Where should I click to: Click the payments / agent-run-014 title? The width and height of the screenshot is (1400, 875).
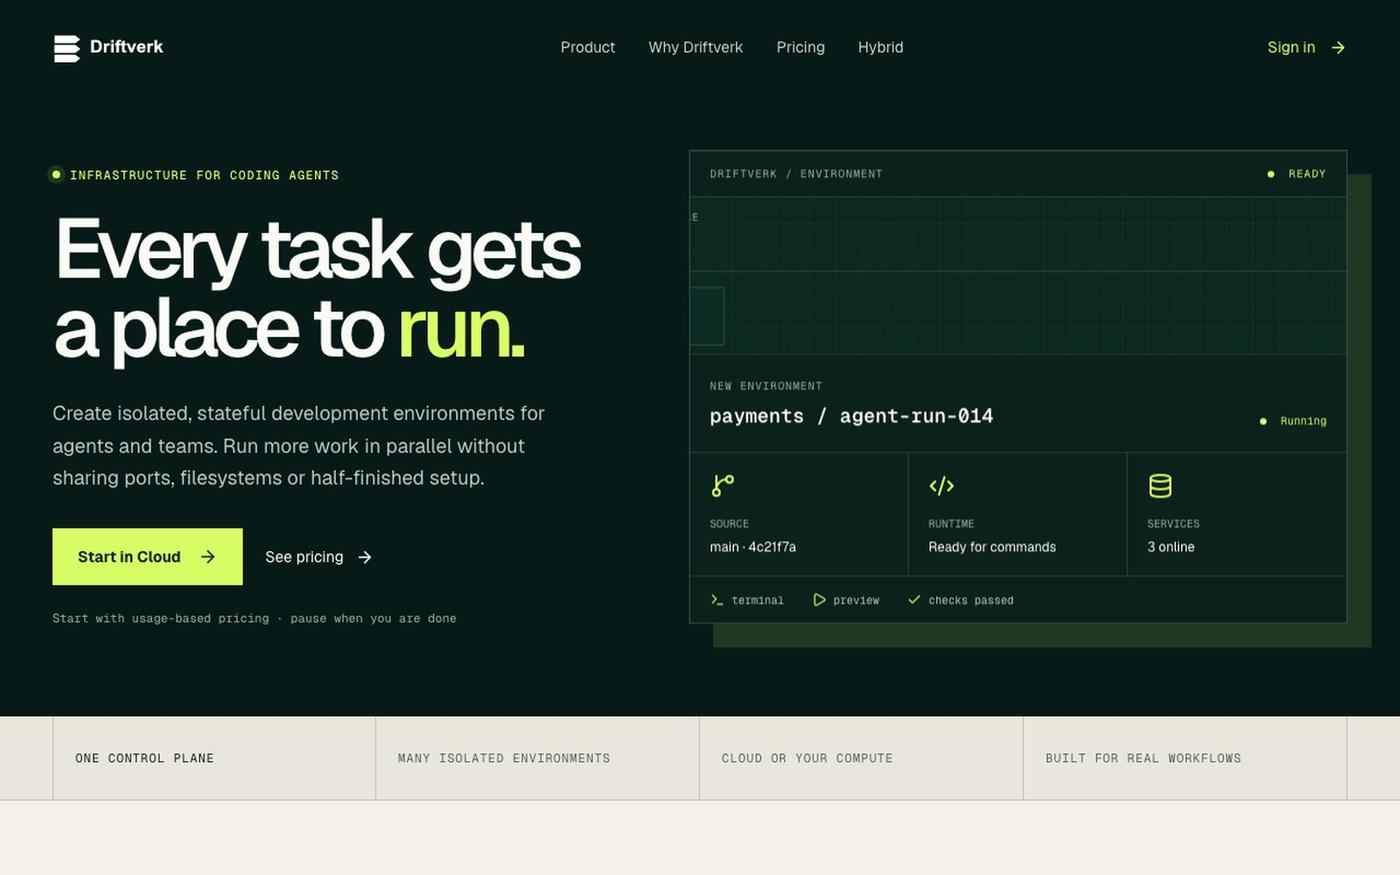click(851, 416)
